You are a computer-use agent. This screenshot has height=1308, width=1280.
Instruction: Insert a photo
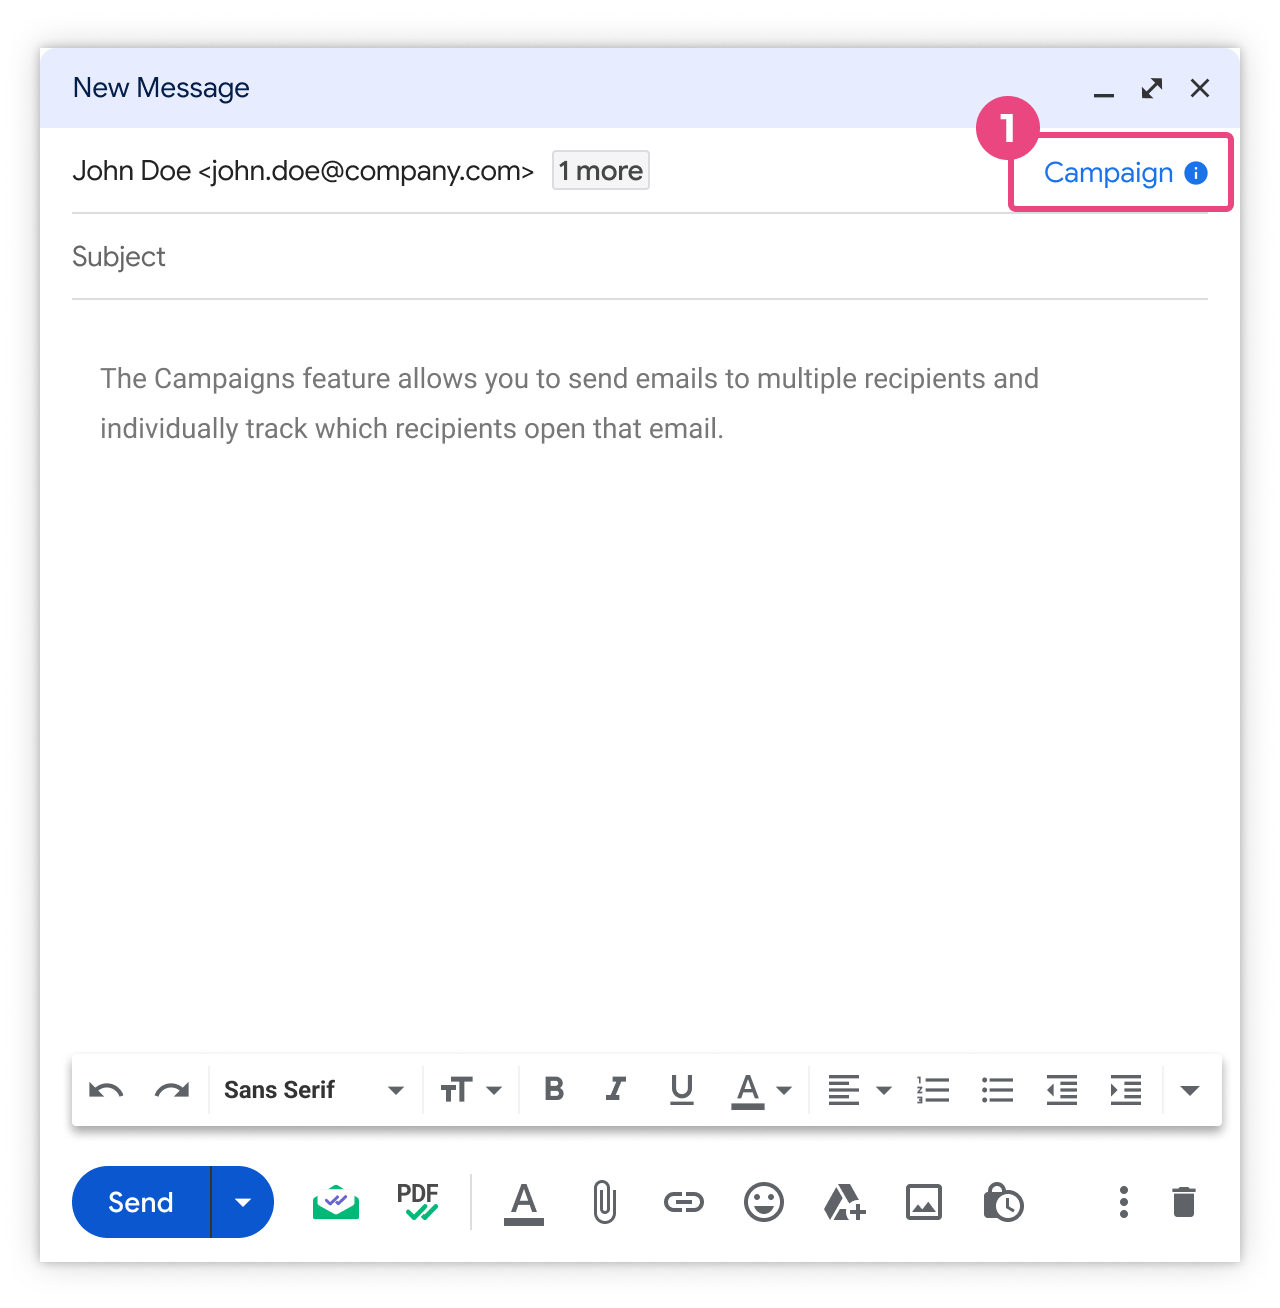(x=924, y=1202)
